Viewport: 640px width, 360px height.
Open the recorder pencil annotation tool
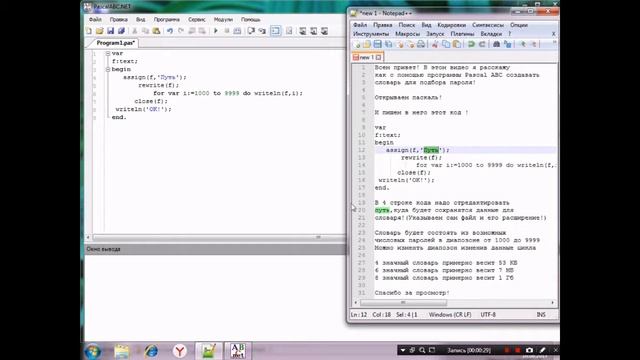[542, 350]
